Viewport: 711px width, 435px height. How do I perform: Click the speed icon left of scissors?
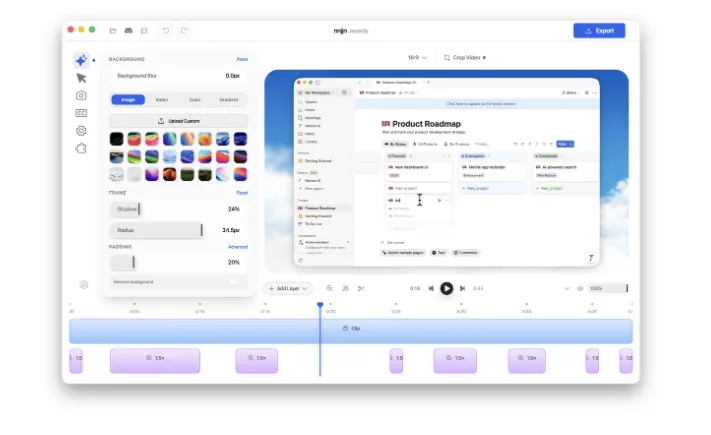pyautogui.click(x=346, y=288)
